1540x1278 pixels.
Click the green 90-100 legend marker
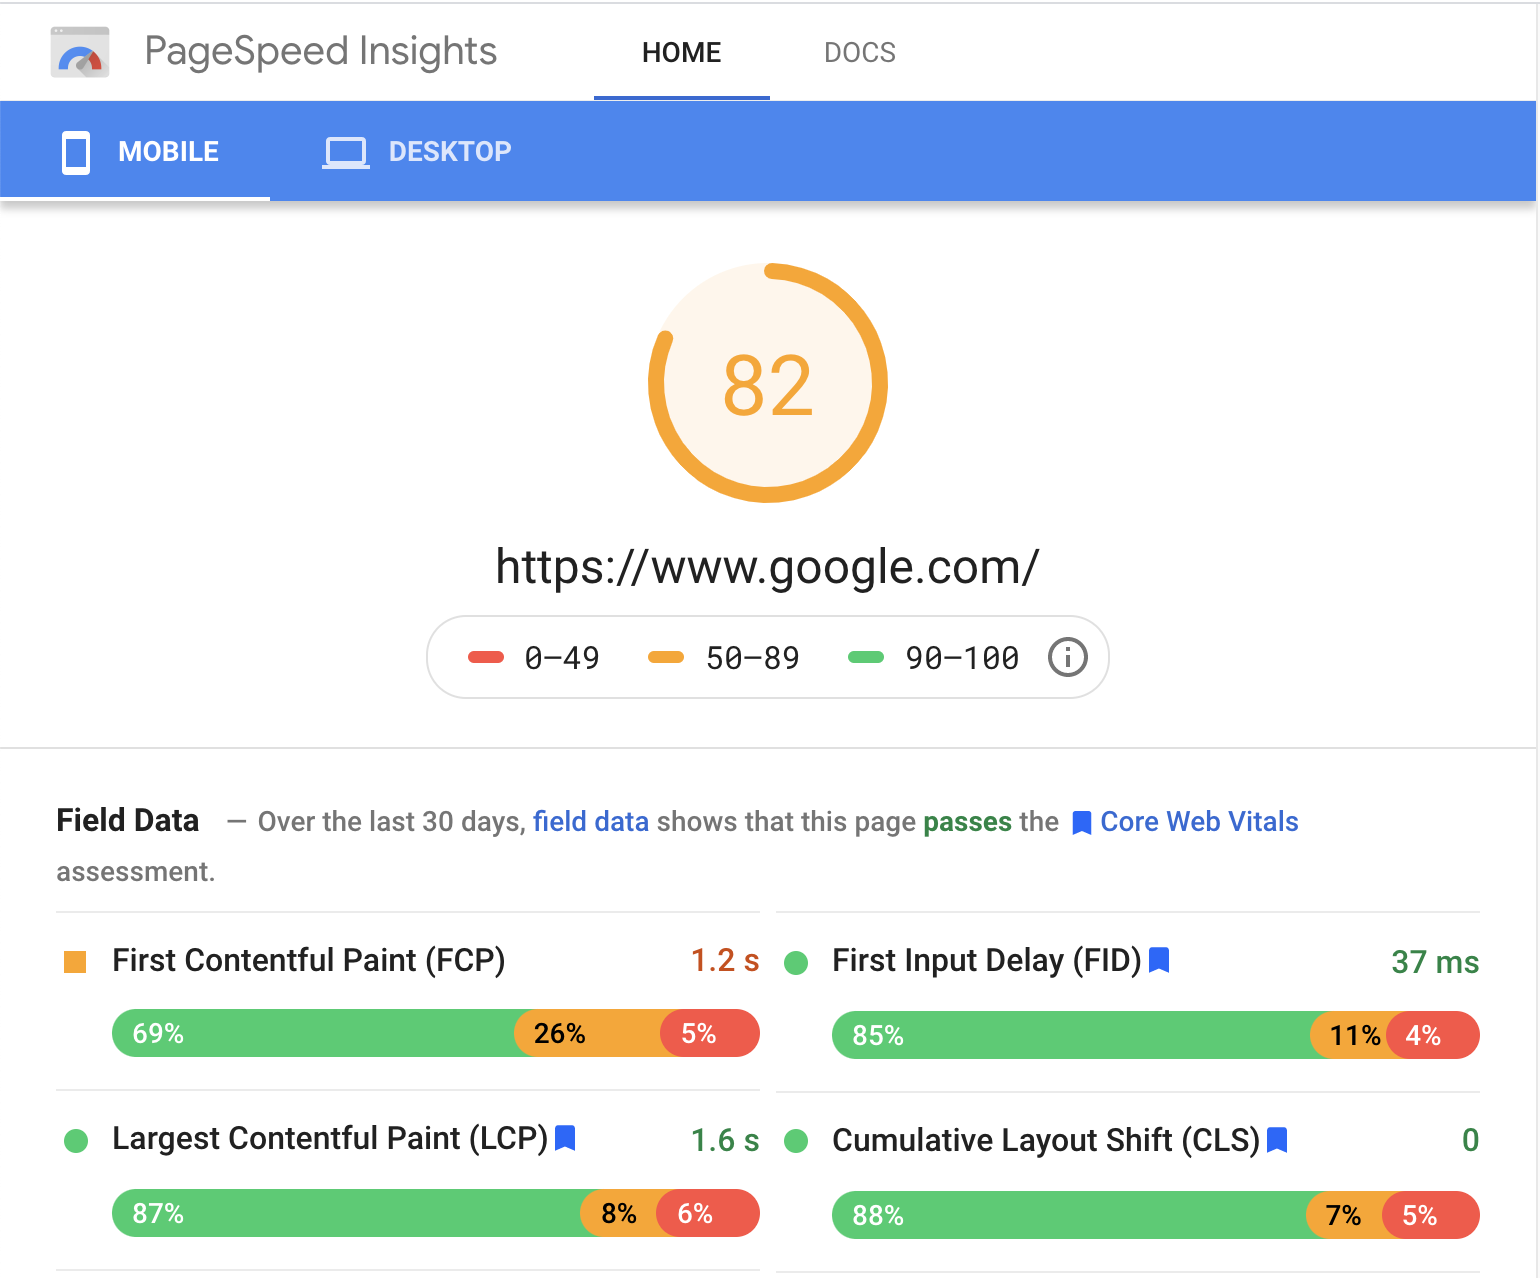click(866, 657)
